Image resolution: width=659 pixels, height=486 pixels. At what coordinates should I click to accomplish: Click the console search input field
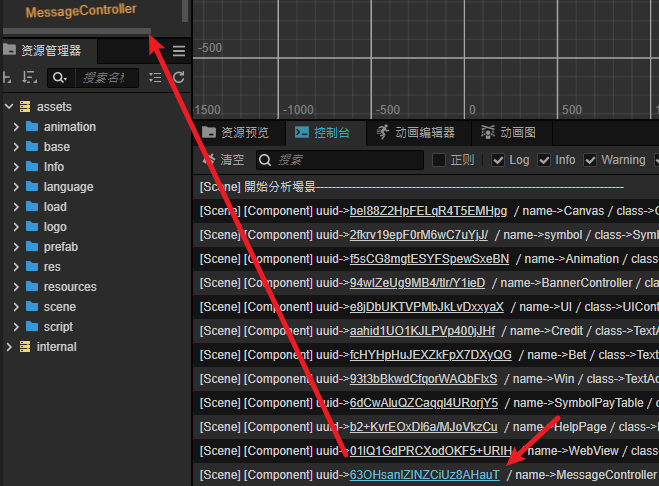tap(340, 160)
